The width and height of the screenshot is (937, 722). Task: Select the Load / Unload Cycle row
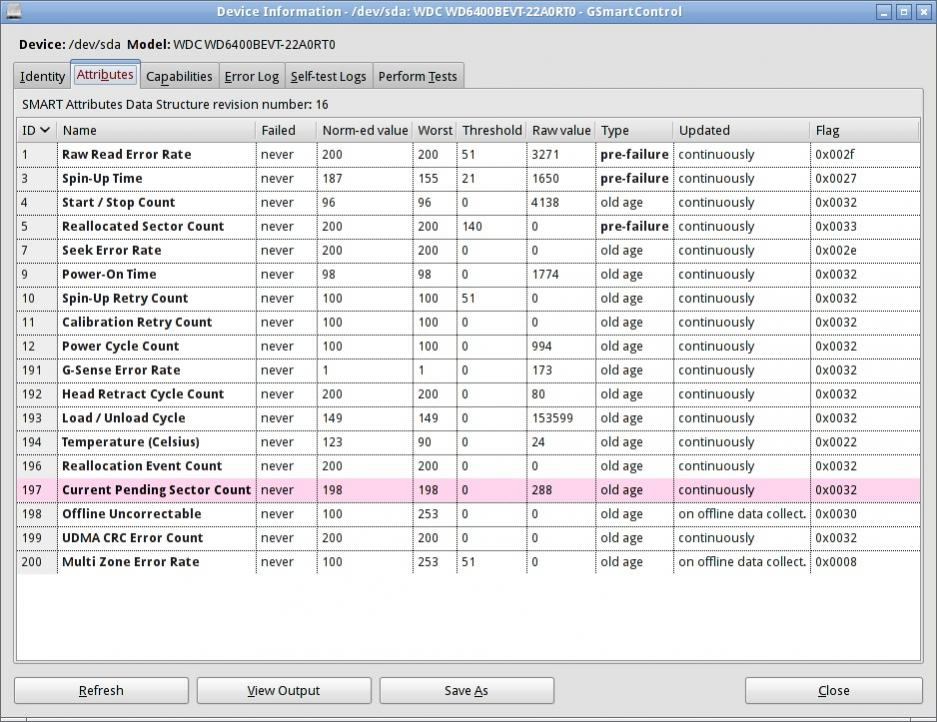pyautogui.click(x=468, y=418)
